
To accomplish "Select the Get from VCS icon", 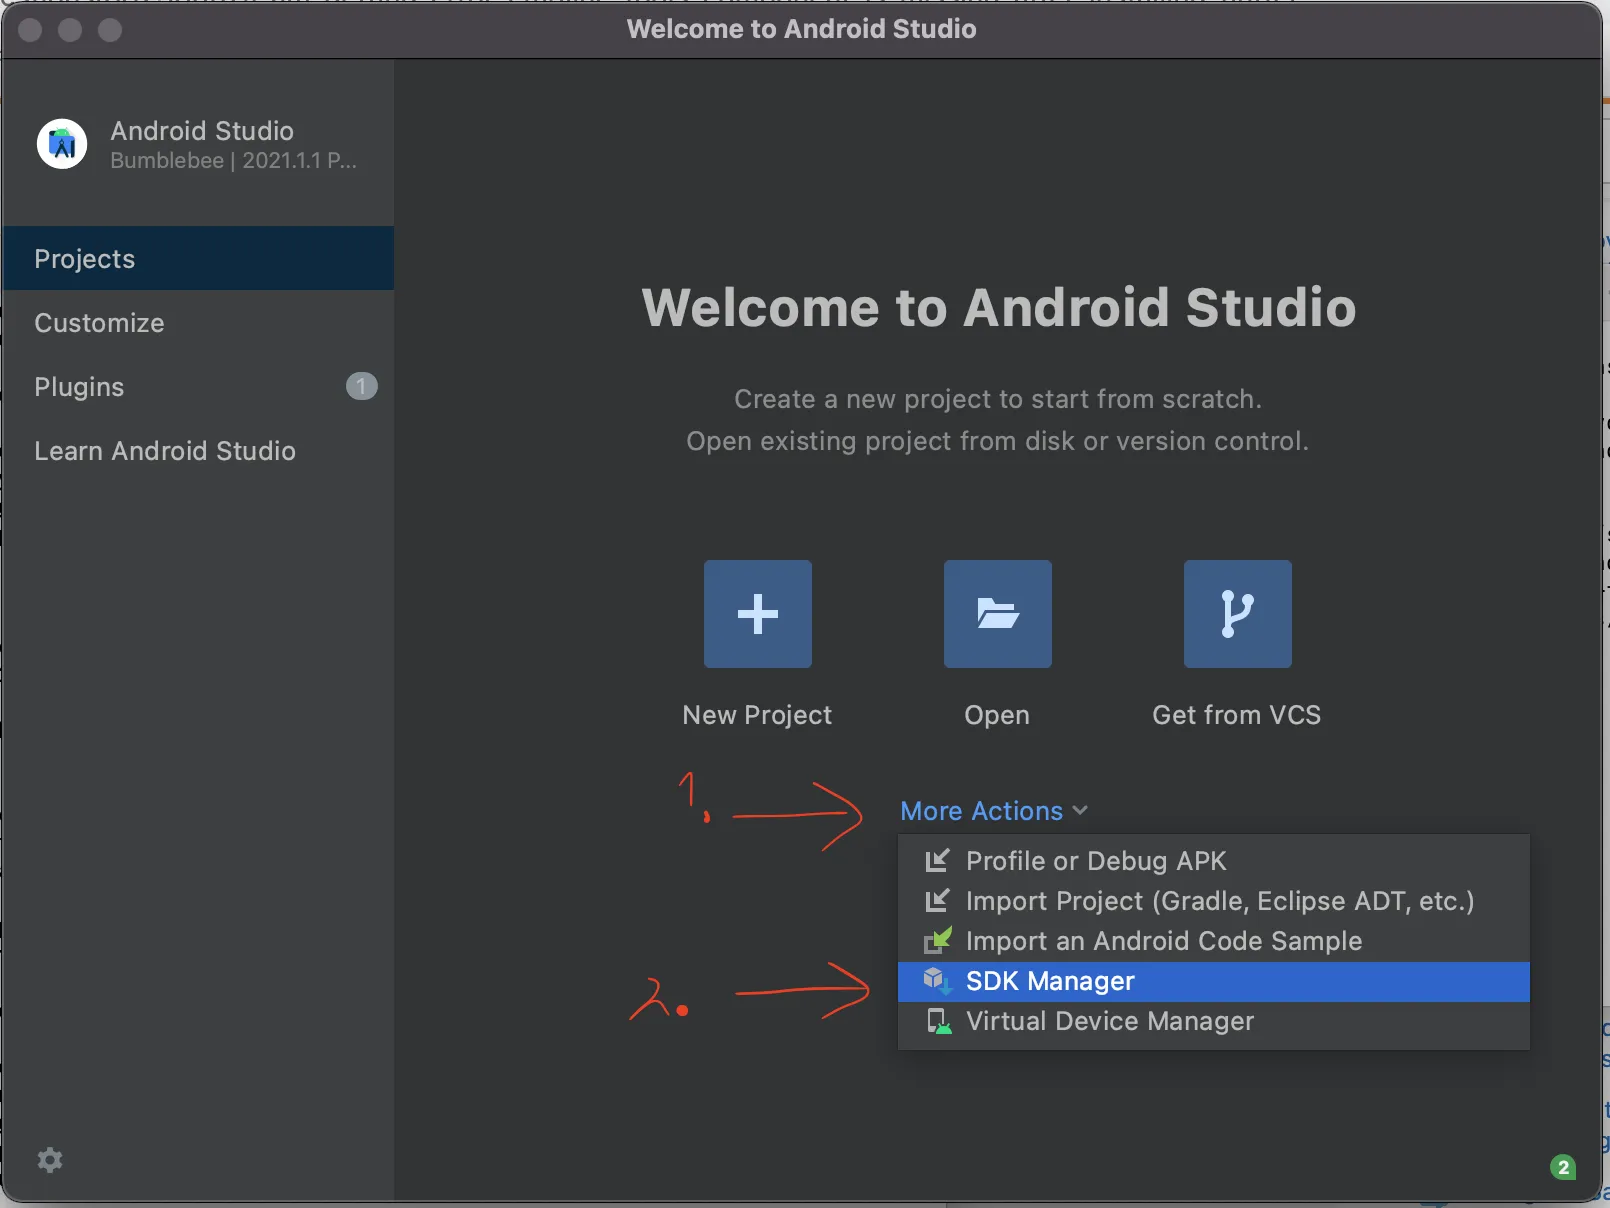I will point(1236,614).
